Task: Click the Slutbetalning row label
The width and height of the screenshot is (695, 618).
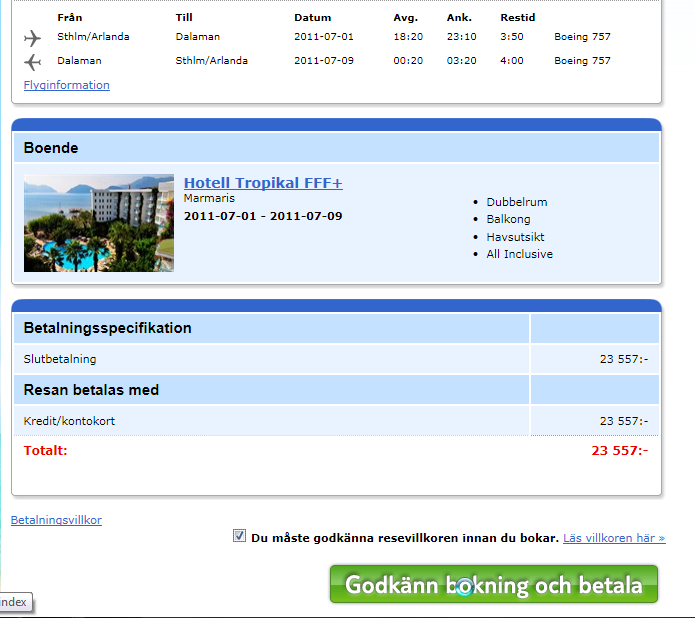Action: pyautogui.click(x=60, y=359)
